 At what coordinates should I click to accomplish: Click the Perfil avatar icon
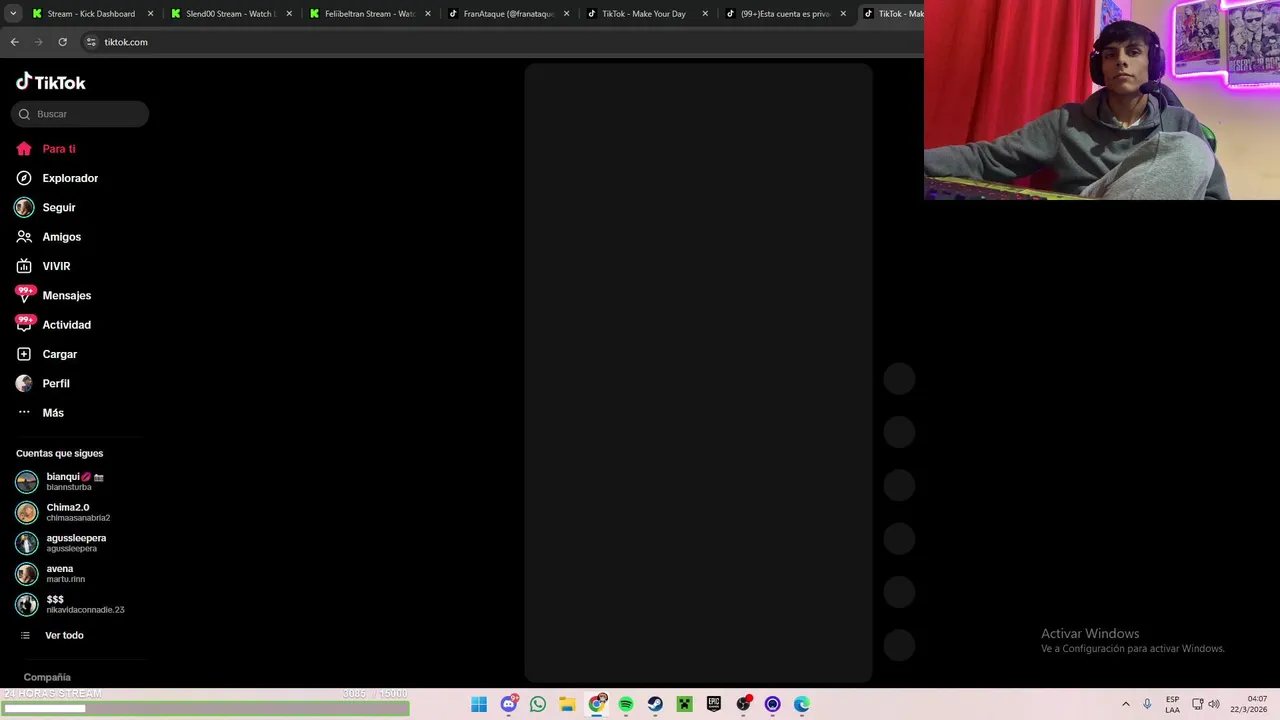click(24, 383)
